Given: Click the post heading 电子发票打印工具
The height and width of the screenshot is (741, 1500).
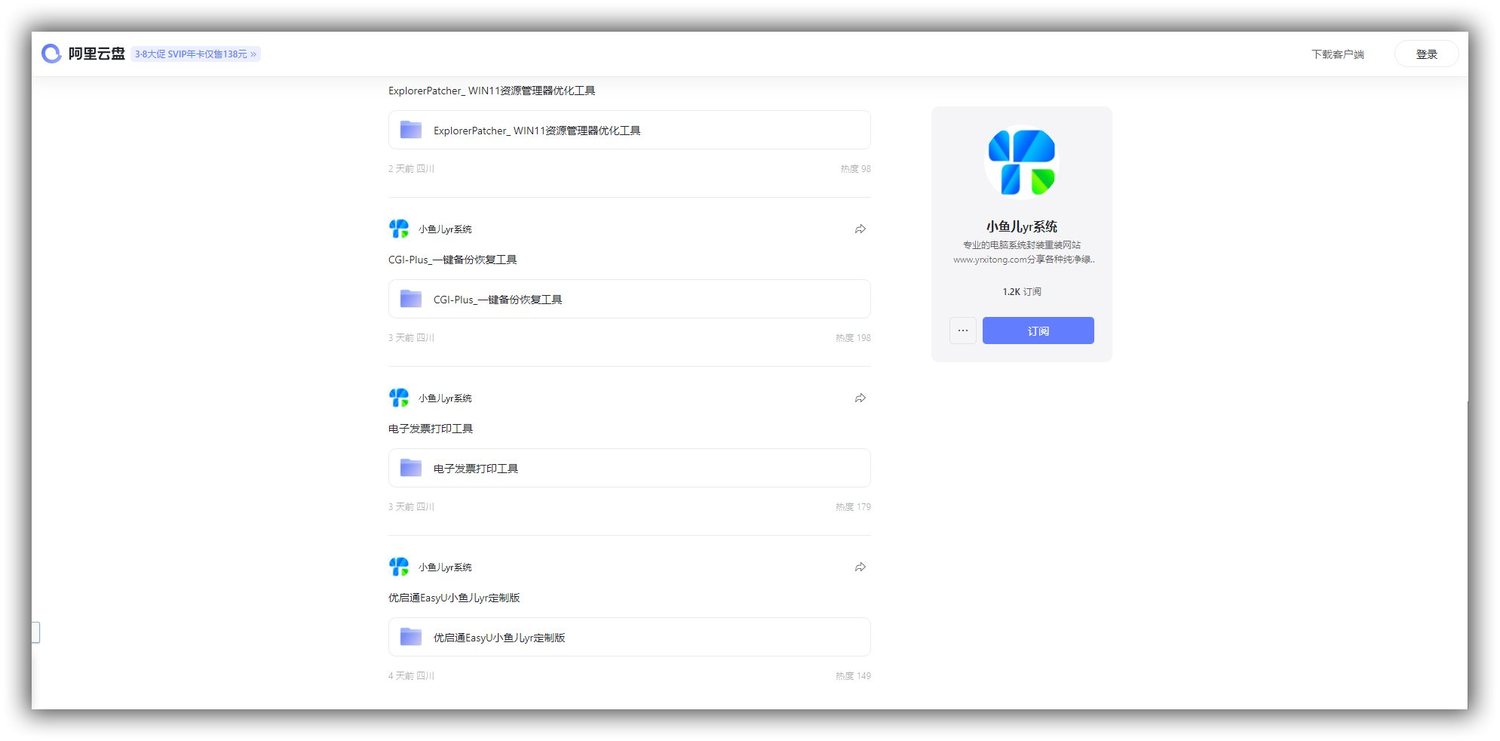Looking at the screenshot, I should coord(431,429).
